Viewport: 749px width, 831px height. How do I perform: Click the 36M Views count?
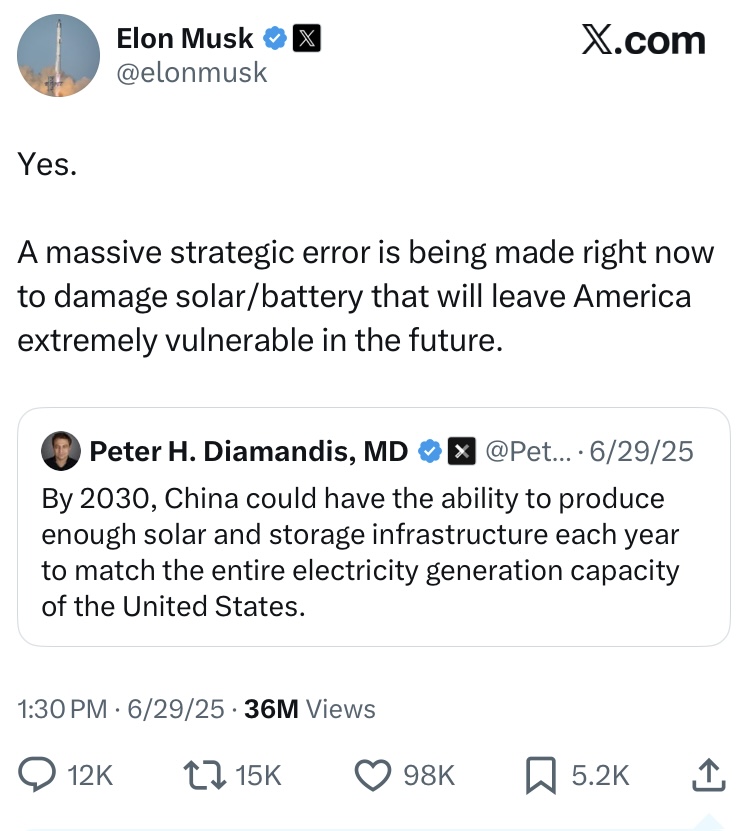(310, 709)
